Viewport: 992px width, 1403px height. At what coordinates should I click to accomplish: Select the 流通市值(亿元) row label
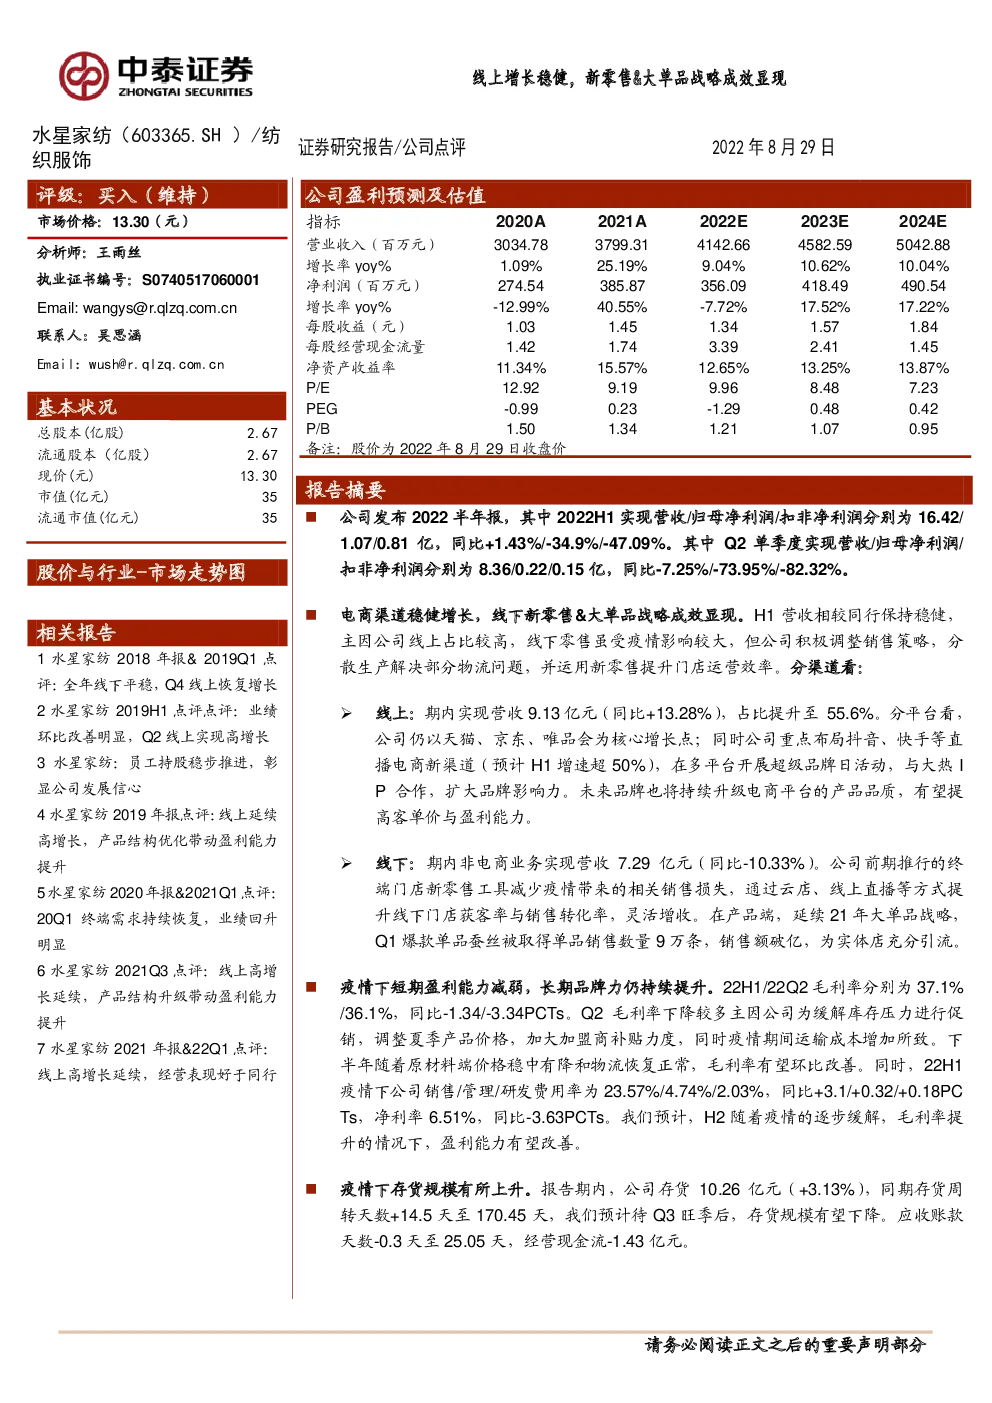pos(88,518)
